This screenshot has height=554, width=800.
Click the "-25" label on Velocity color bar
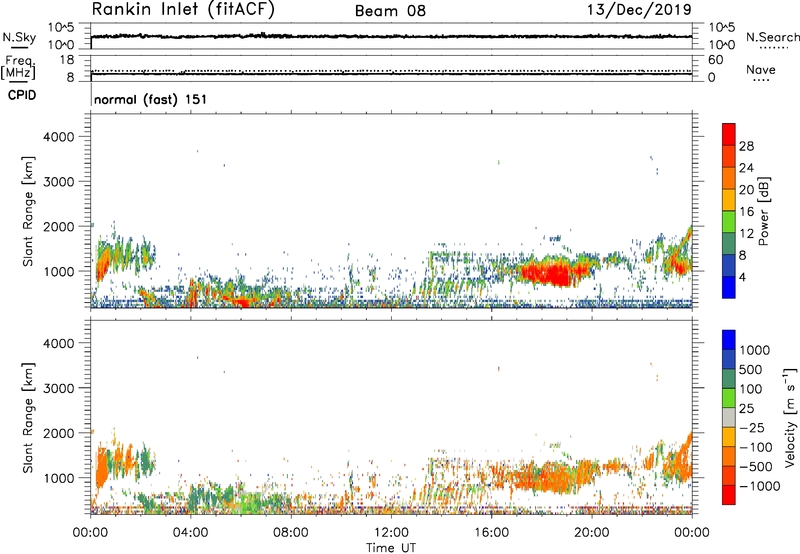[752, 428]
